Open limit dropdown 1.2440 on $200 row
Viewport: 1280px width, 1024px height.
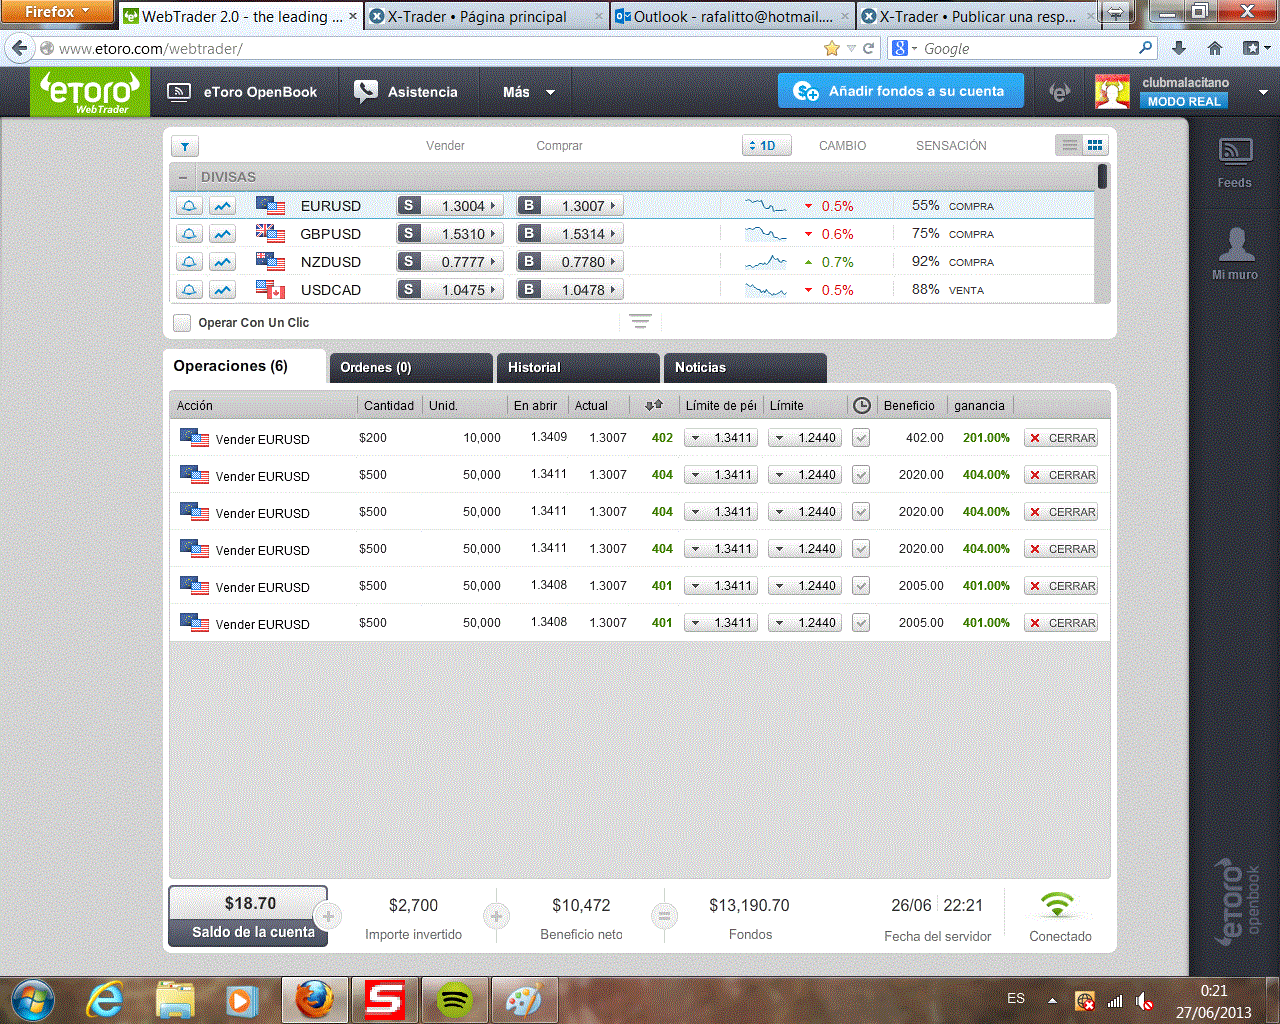(x=805, y=438)
